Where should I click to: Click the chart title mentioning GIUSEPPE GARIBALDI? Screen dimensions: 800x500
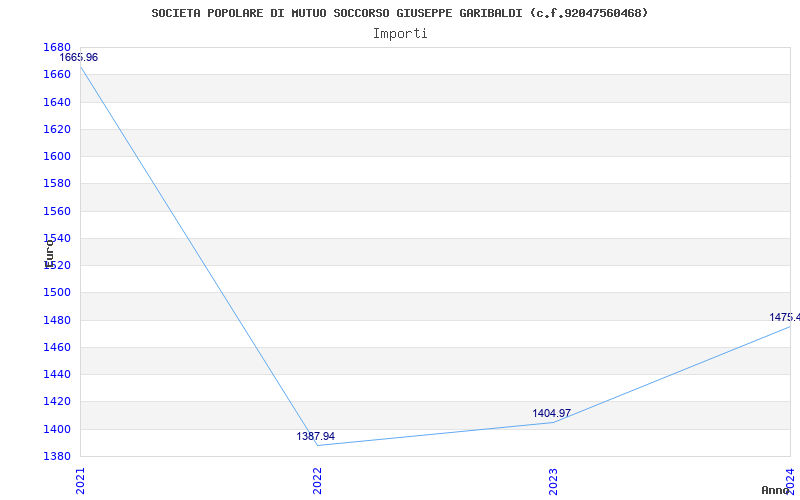[x=399, y=13]
